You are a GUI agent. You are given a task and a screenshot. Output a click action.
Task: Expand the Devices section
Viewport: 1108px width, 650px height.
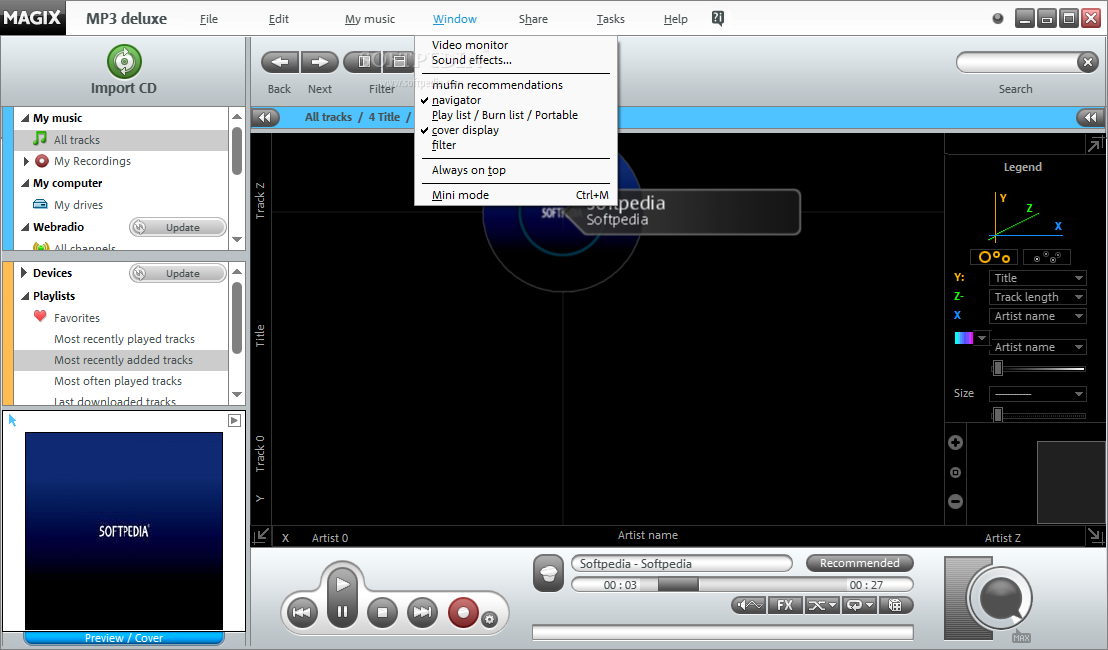24,273
